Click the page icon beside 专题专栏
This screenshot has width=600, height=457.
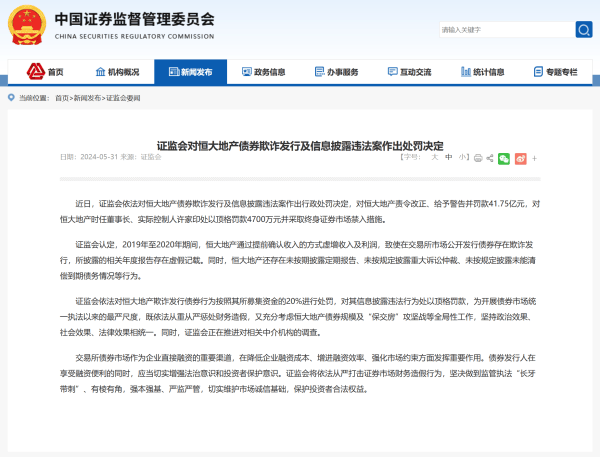pos(538,72)
